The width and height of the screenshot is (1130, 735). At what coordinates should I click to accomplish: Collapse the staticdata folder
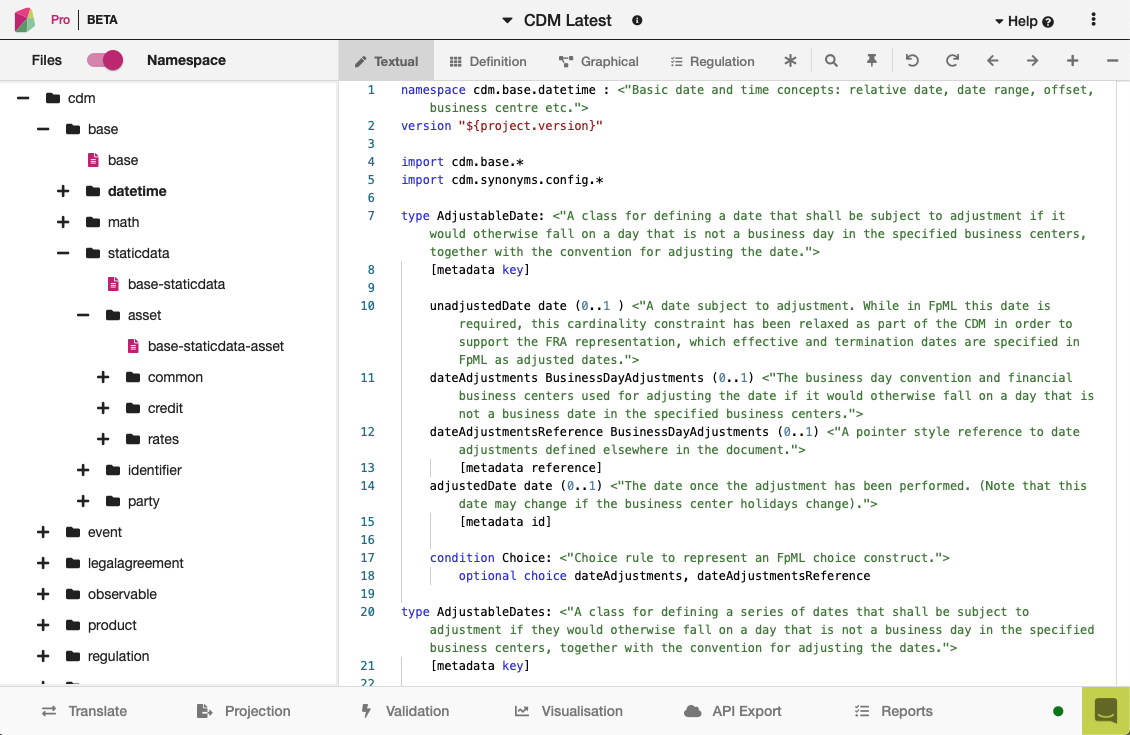pyautogui.click(x=63, y=253)
